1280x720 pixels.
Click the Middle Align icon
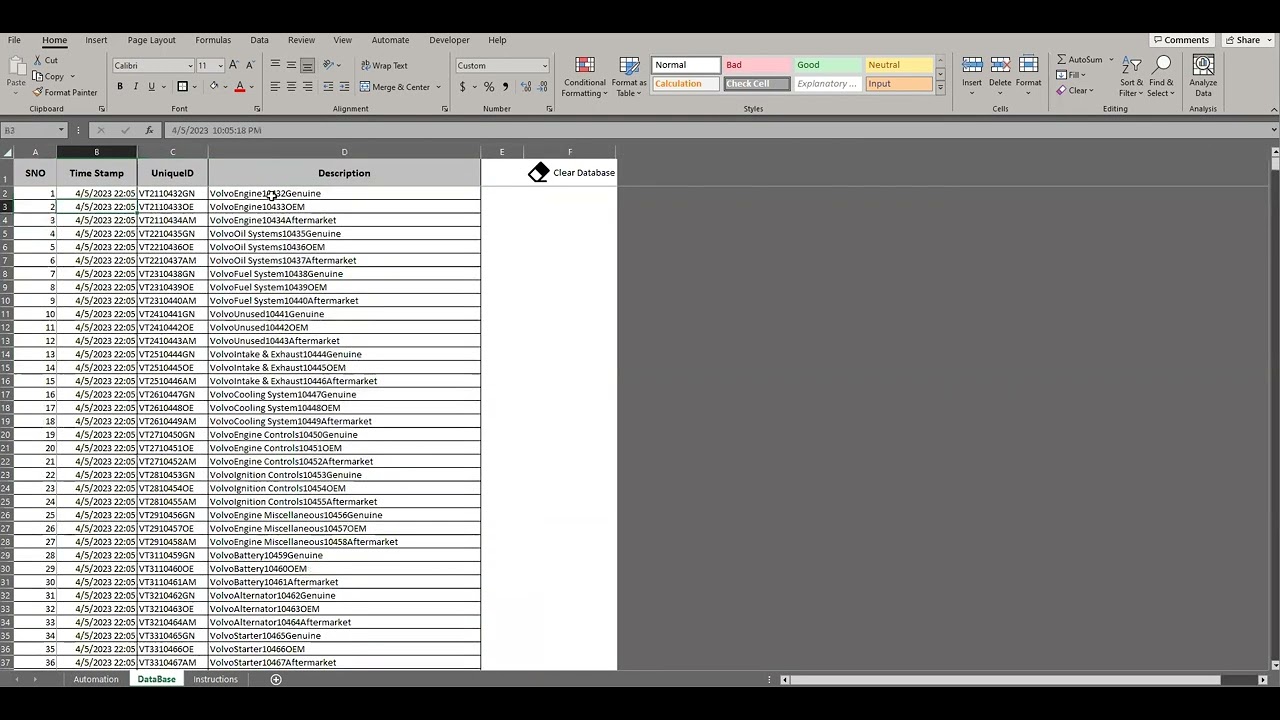click(x=291, y=65)
